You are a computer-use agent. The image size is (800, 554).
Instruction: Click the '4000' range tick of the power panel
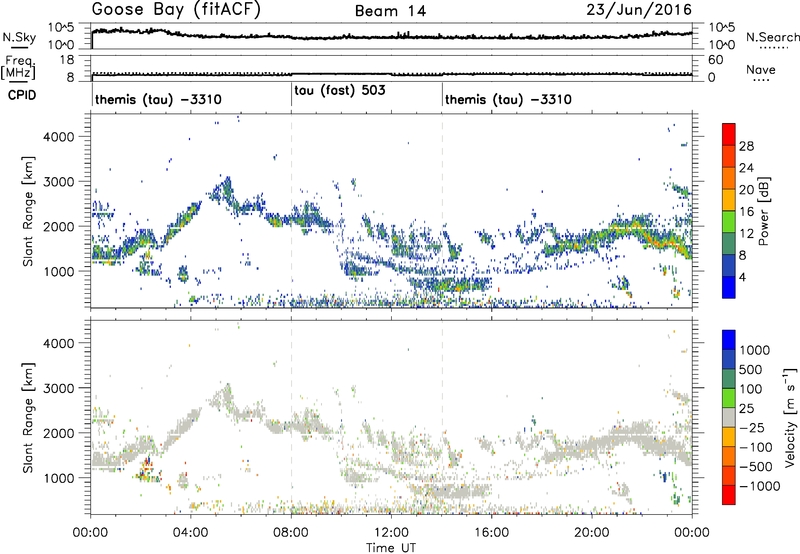click(x=58, y=137)
